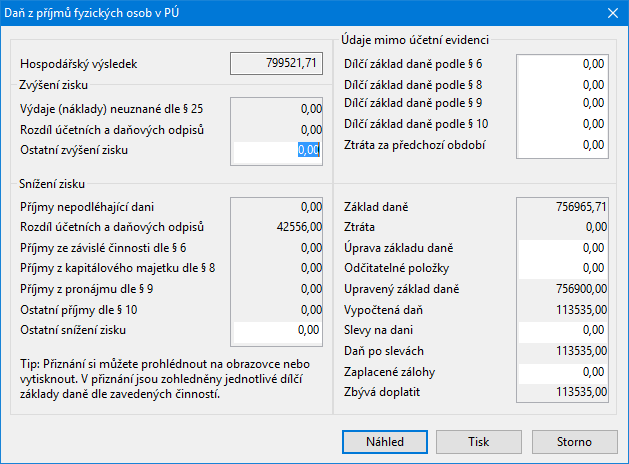The image size is (629, 464).
Task: Click the Náhled preview button
Action: (385, 442)
